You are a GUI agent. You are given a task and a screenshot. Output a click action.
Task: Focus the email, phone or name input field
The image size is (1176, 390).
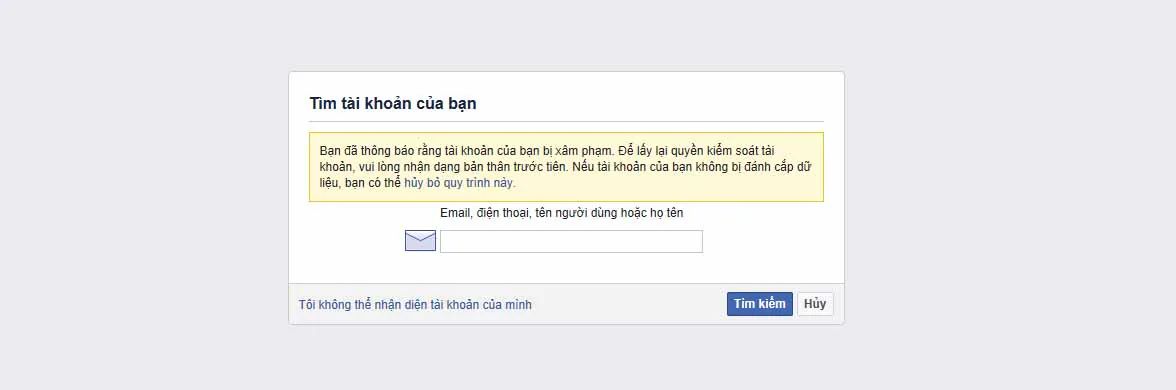point(572,242)
